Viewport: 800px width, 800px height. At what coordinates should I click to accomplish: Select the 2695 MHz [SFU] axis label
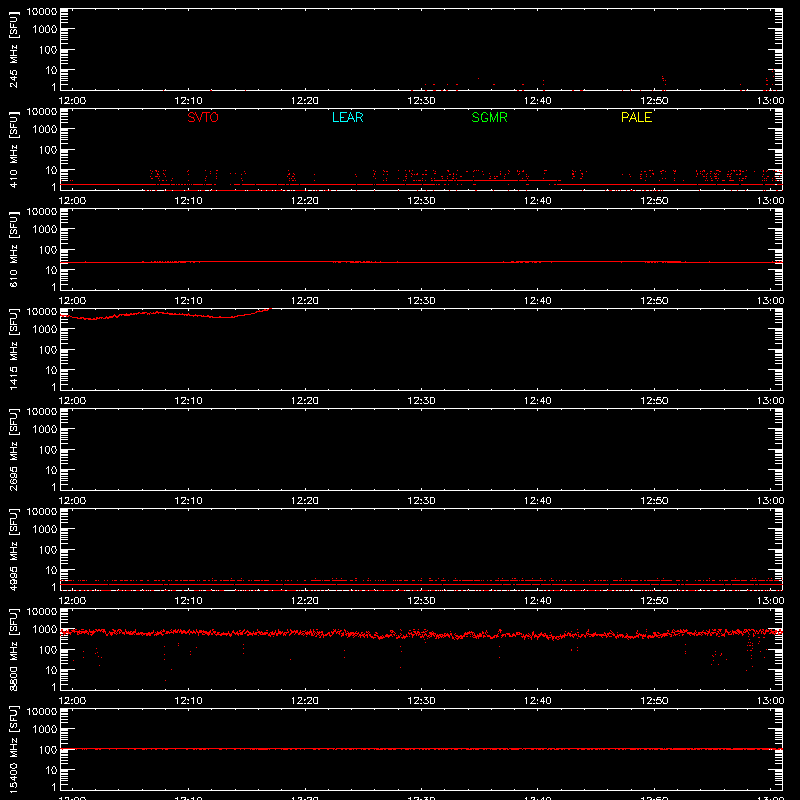tap(13, 449)
